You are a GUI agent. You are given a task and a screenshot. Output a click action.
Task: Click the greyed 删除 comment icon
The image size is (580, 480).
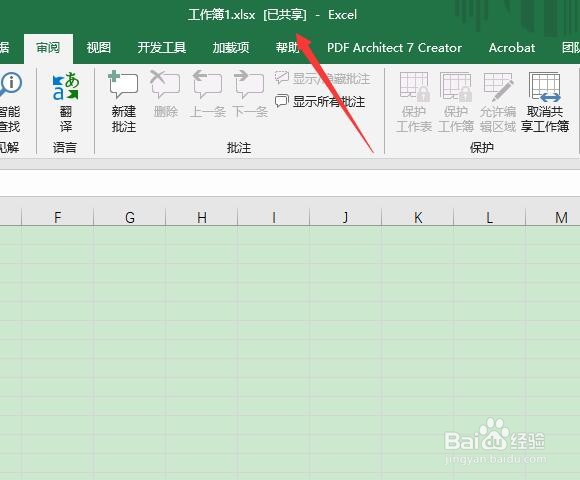165,95
